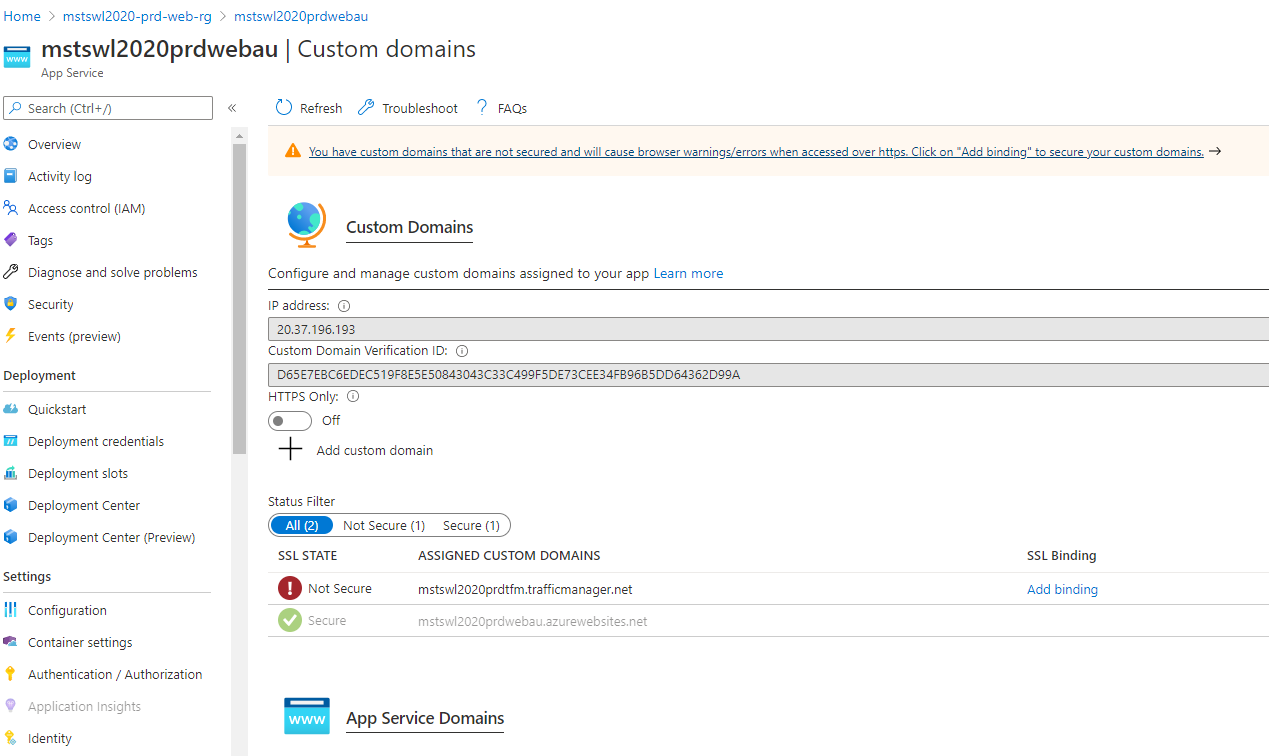Viewport: 1269px width, 756px height.
Task: Click the IP address field 20.37.196.193
Action: [768, 329]
